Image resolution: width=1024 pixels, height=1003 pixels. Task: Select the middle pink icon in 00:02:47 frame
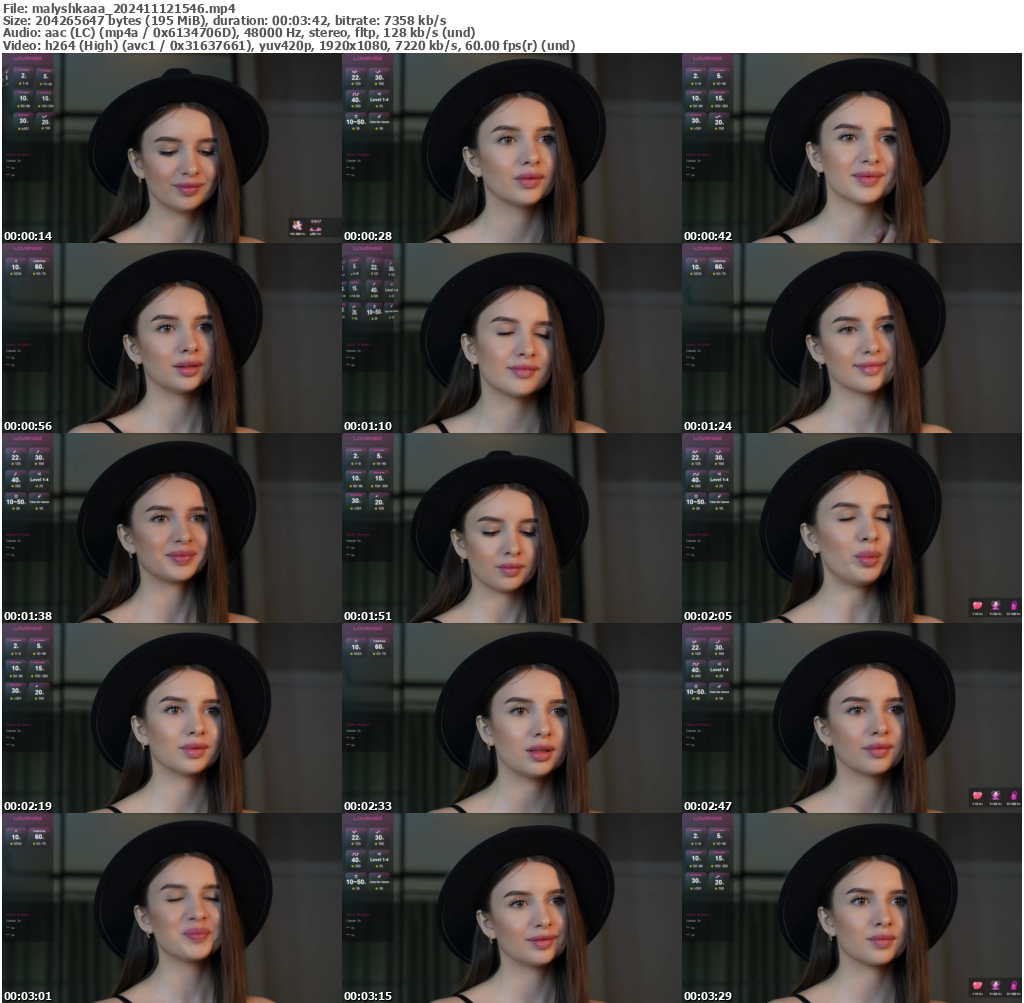995,796
